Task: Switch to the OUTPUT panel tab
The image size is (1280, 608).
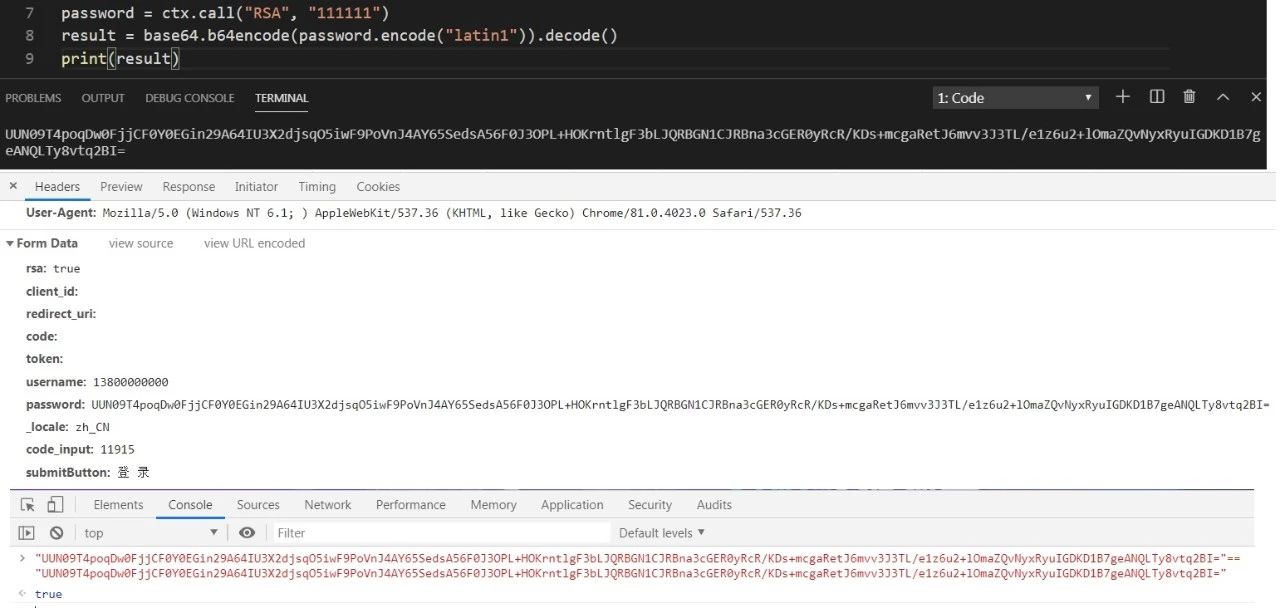Action: pos(103,98)
